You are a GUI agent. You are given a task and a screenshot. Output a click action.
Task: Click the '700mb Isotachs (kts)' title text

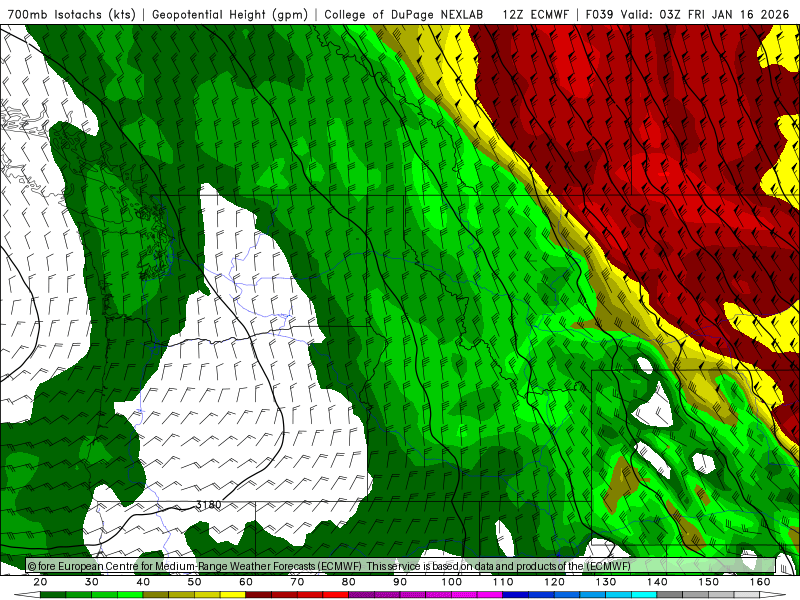click(x=71, y=14)
